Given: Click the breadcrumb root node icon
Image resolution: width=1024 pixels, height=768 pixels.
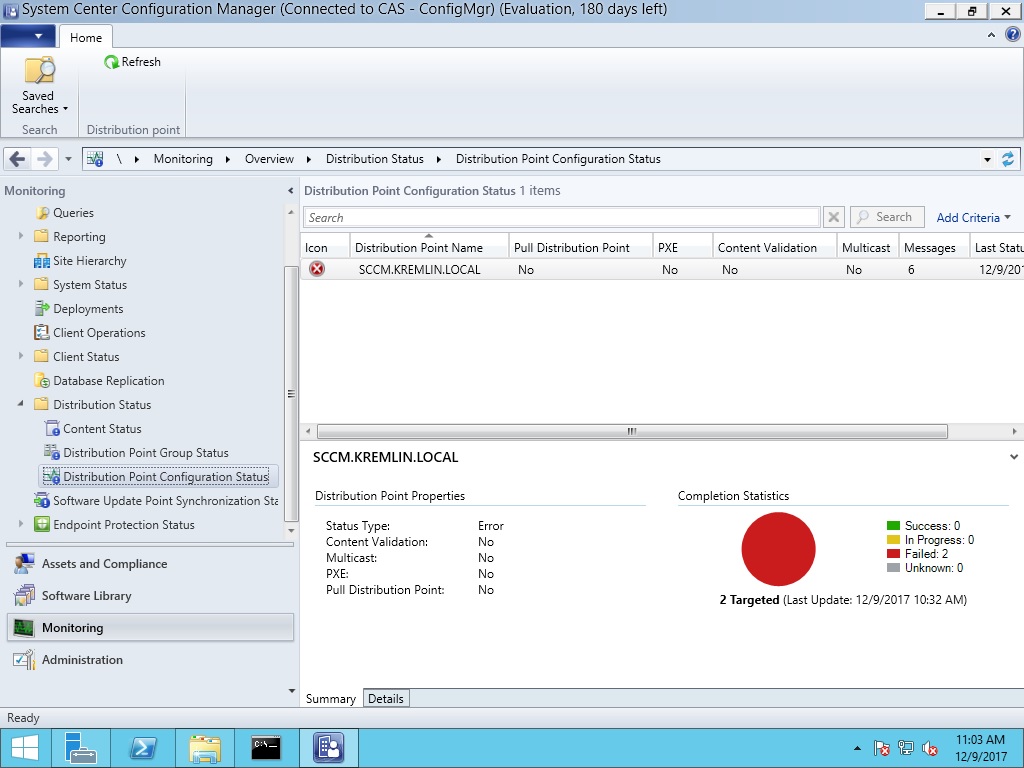Looking at the screenshot, I should tap(95, 159).
